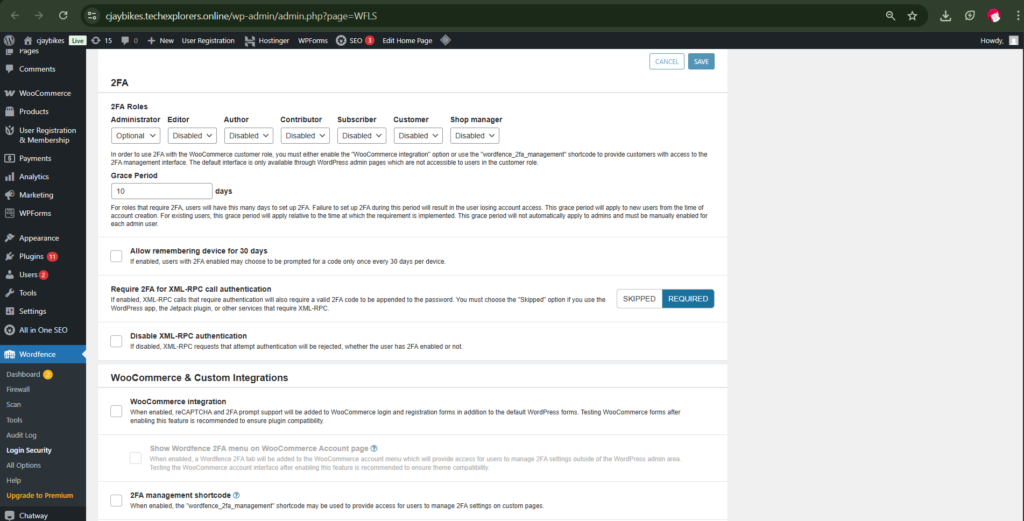Click the help icon beside 2FA management shortcode

tap(236, 495)
